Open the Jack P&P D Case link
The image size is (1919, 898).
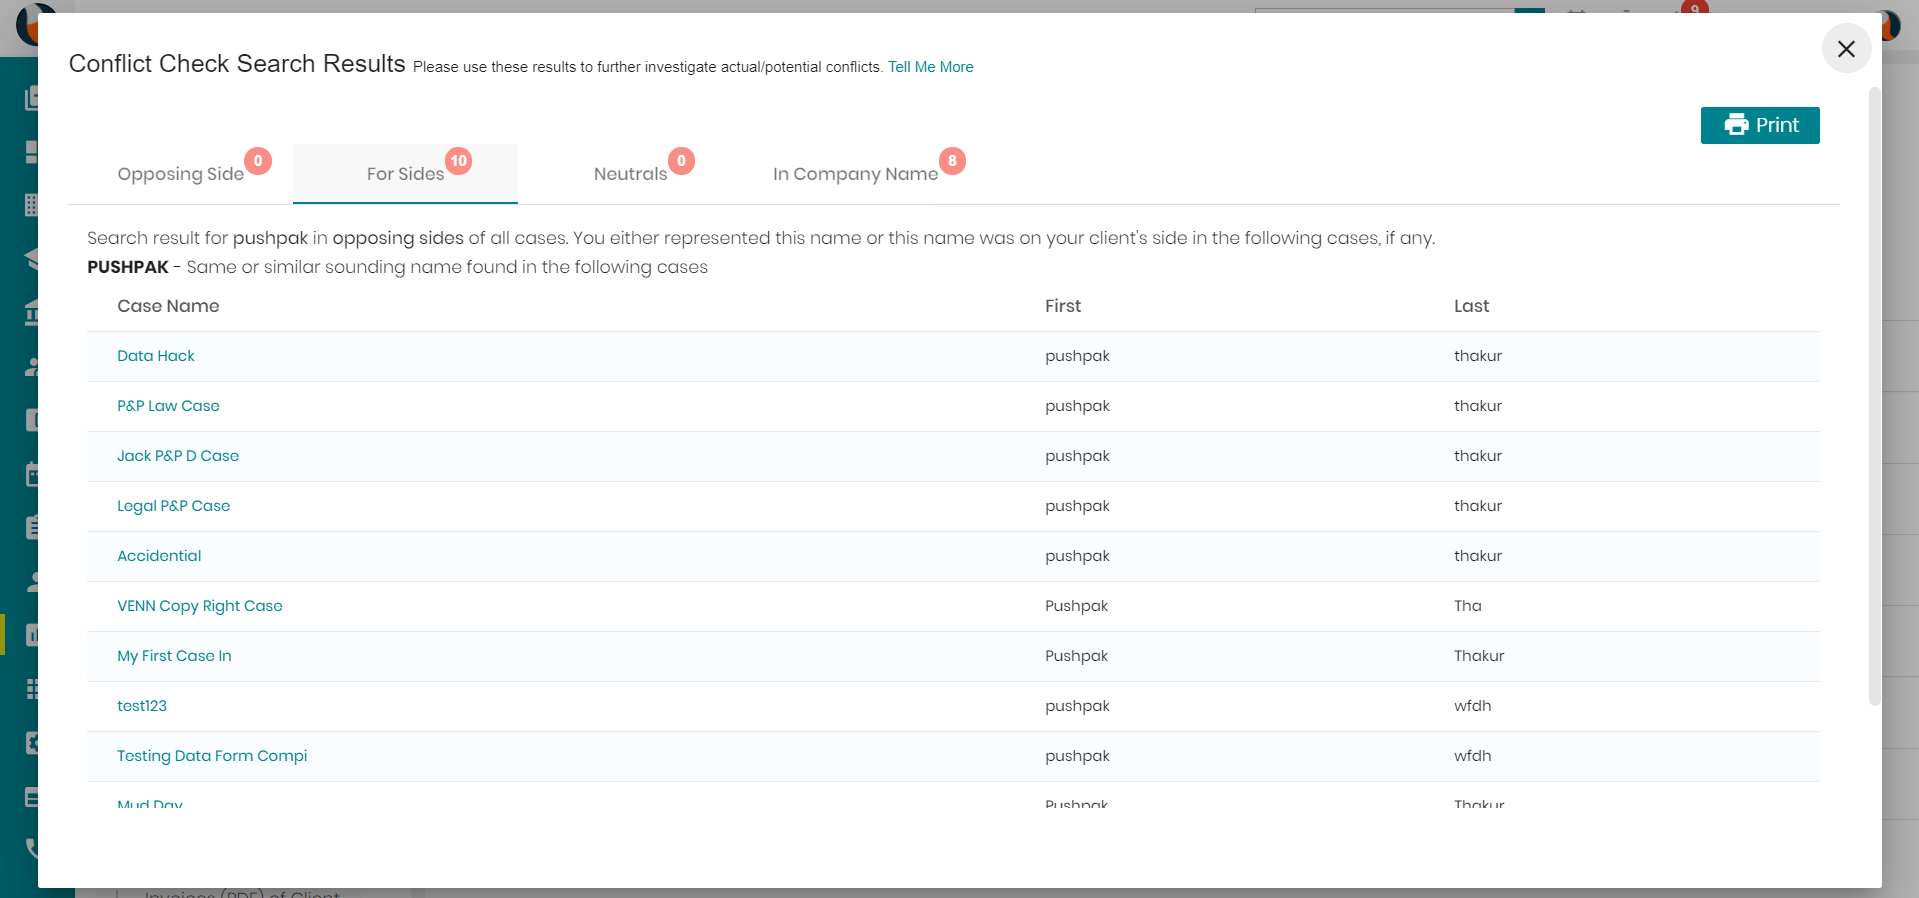[x=178, y=456]
